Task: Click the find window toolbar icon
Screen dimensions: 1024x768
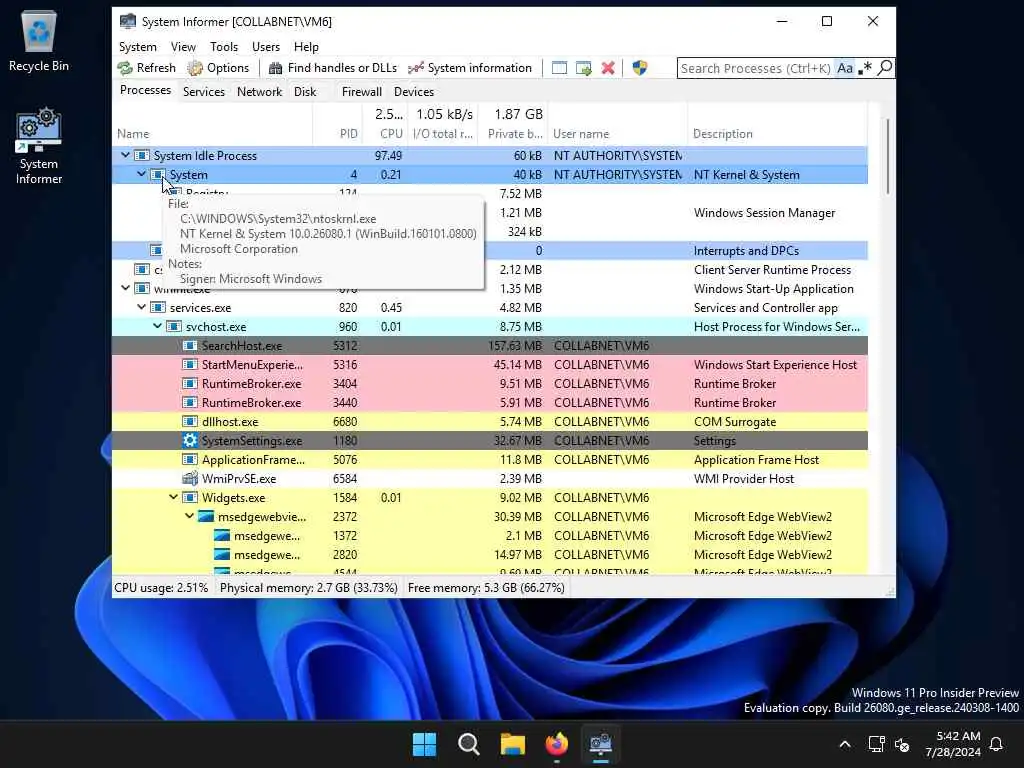Action: click(559, 68)
